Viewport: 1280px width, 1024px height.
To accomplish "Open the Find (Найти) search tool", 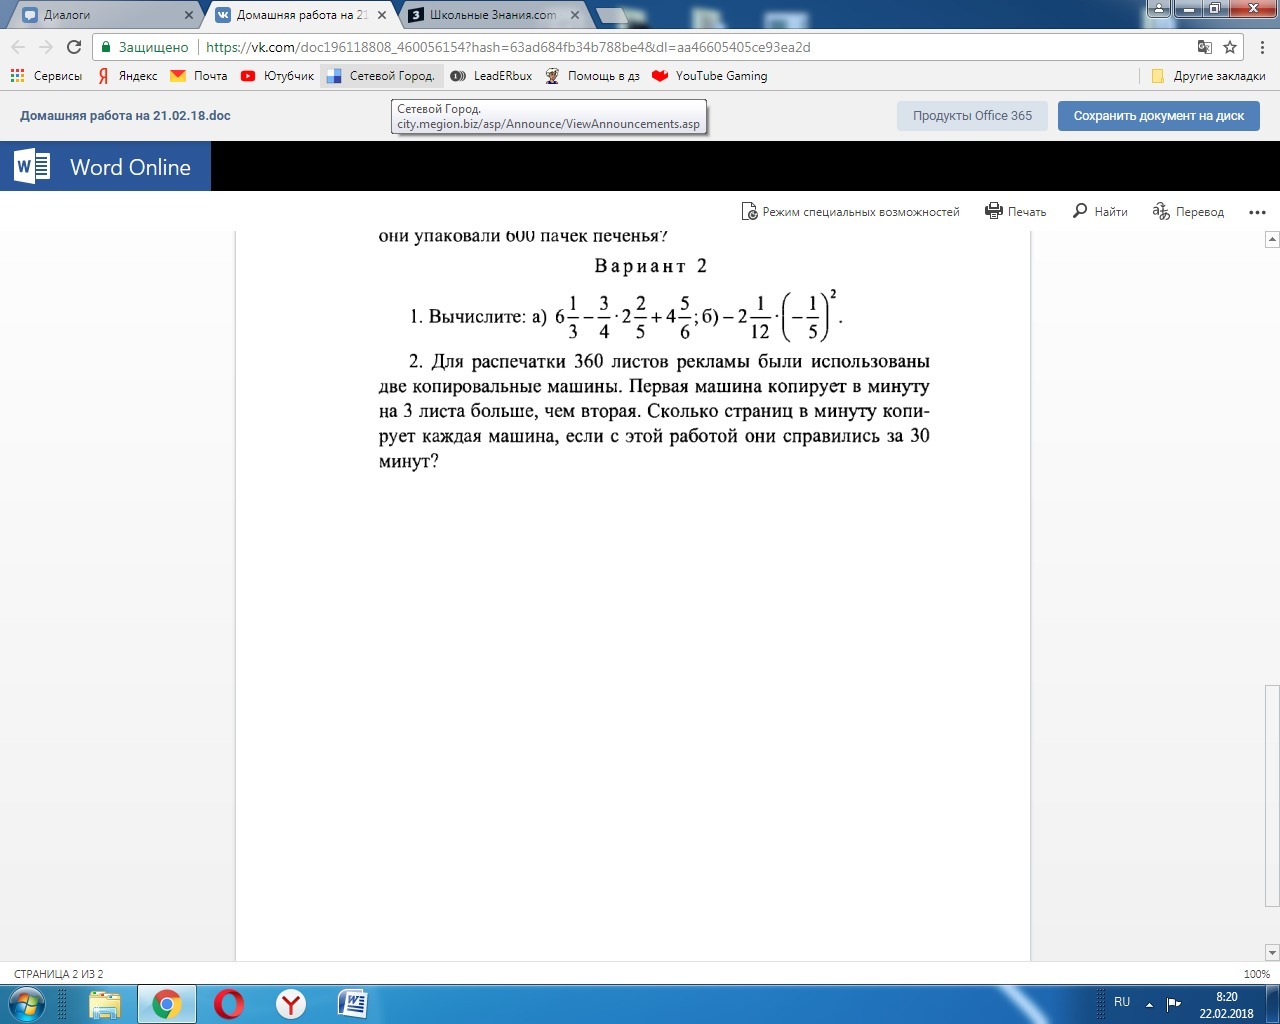I will [x=1080, y=211].
